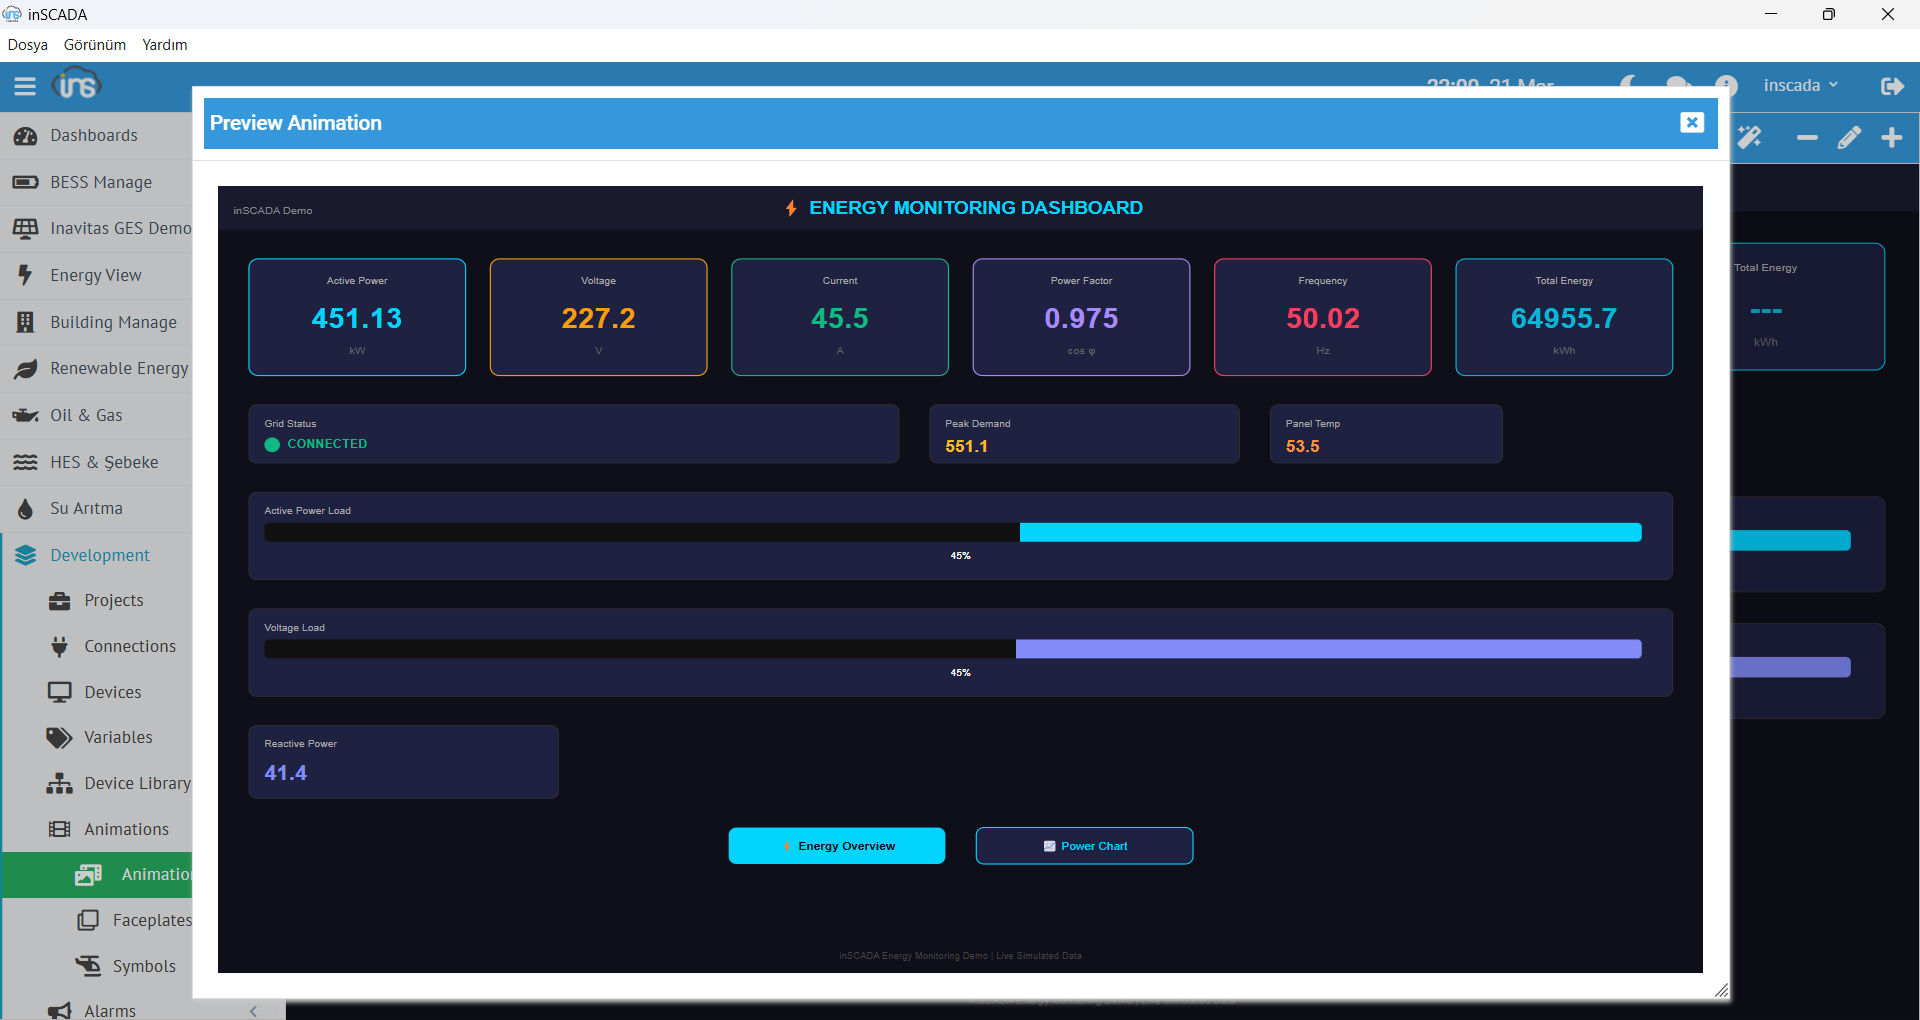Toggle dark mode moon icon
This screenshot has width=1920, height=1020.
click(x=1629, y=82)
